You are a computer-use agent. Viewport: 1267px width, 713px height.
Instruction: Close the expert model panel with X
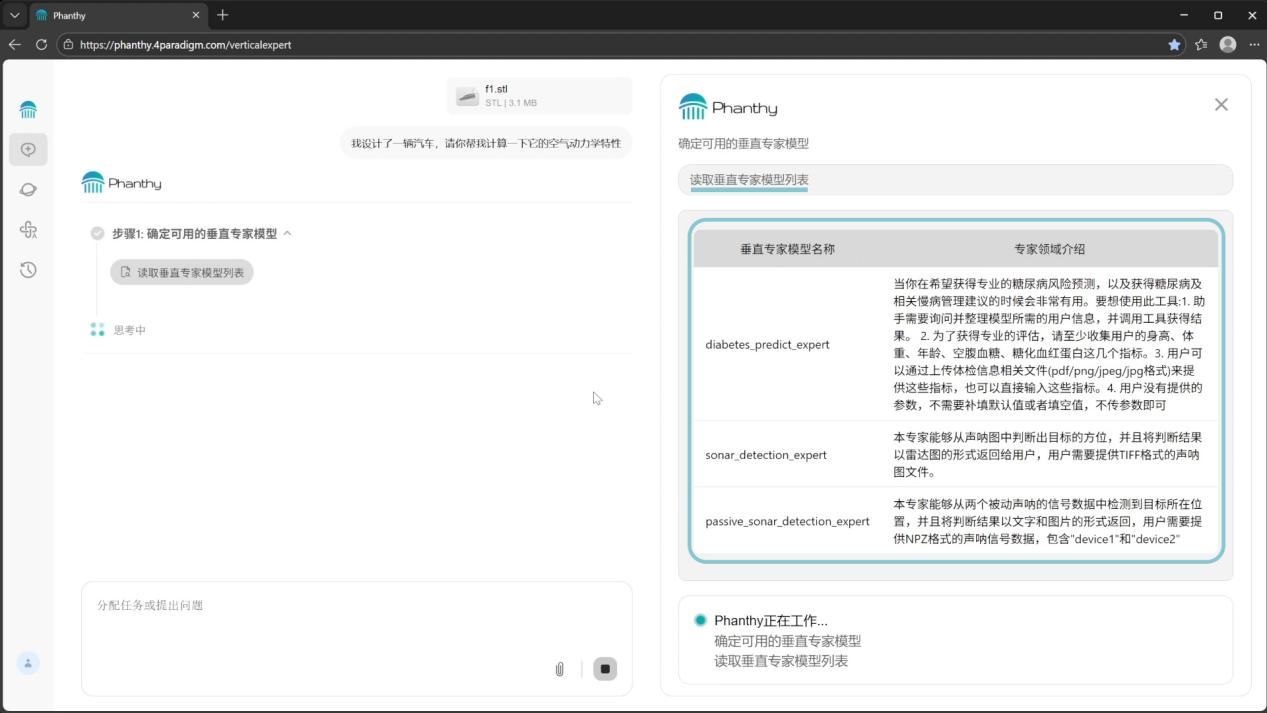point(1221,104)
